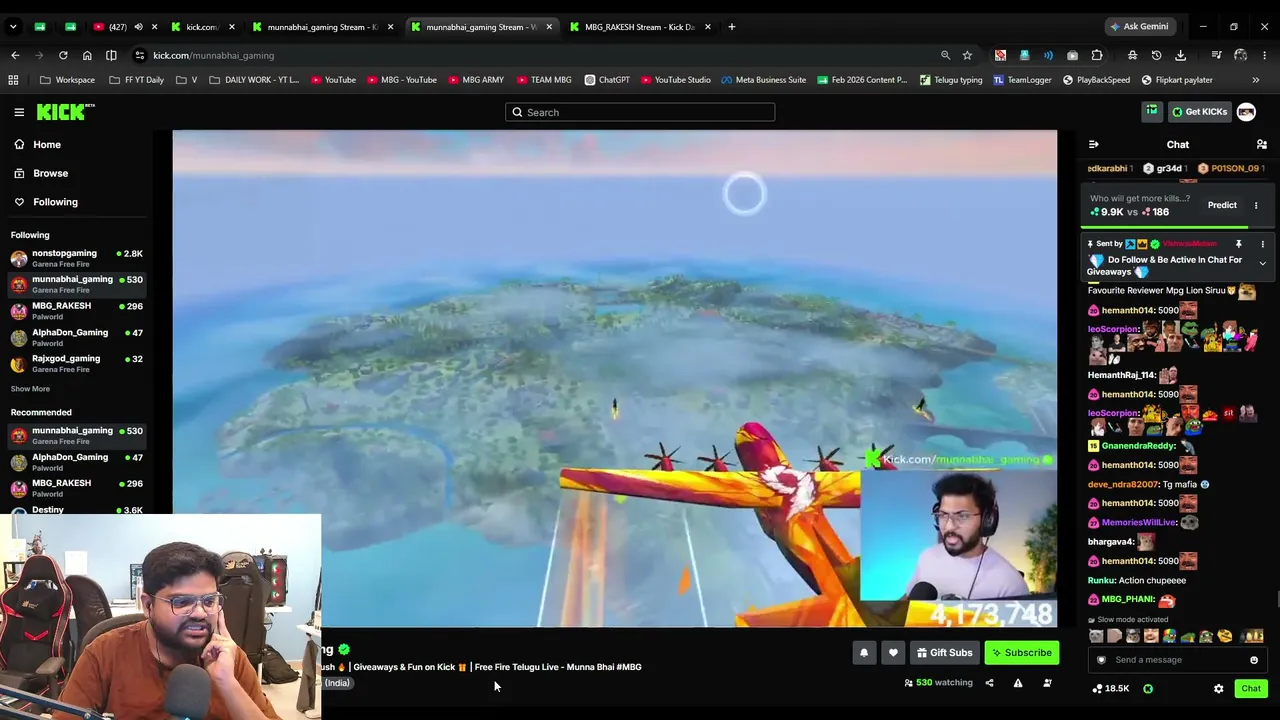
Task: Open the YouTube Studio bookmark
Action: [676, 80]
